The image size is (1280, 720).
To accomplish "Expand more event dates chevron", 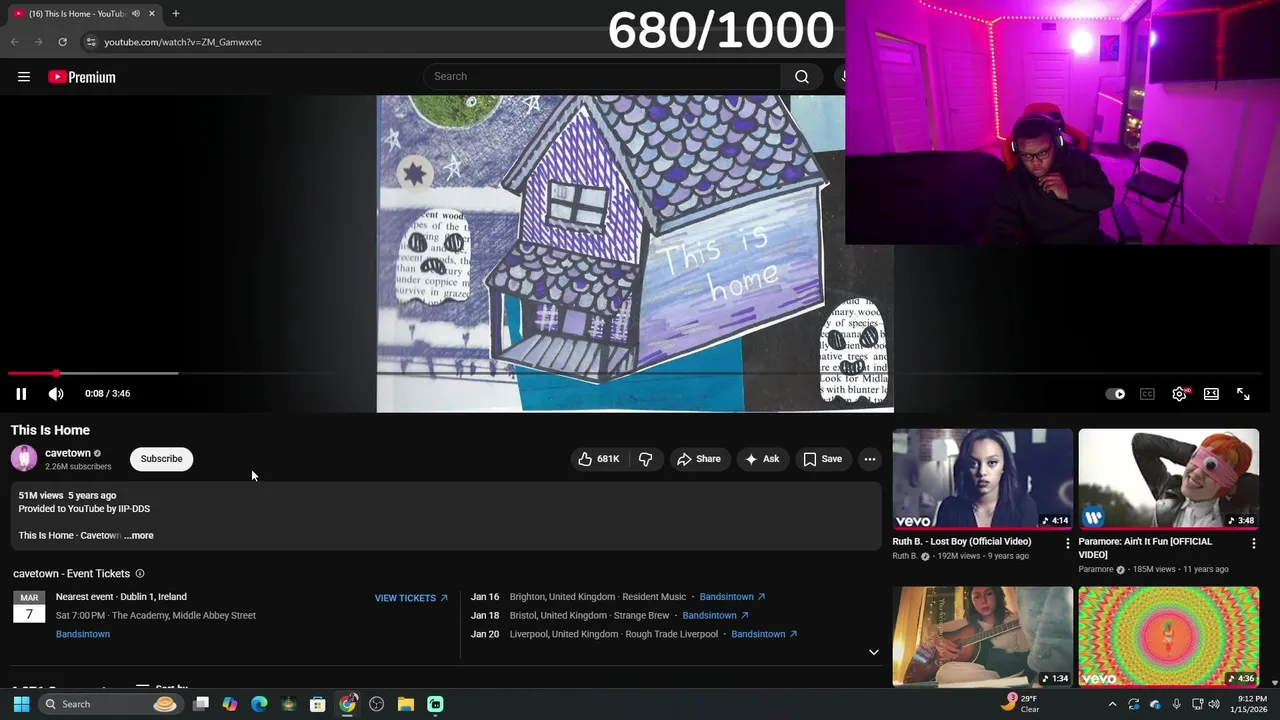I will point(873,652).
